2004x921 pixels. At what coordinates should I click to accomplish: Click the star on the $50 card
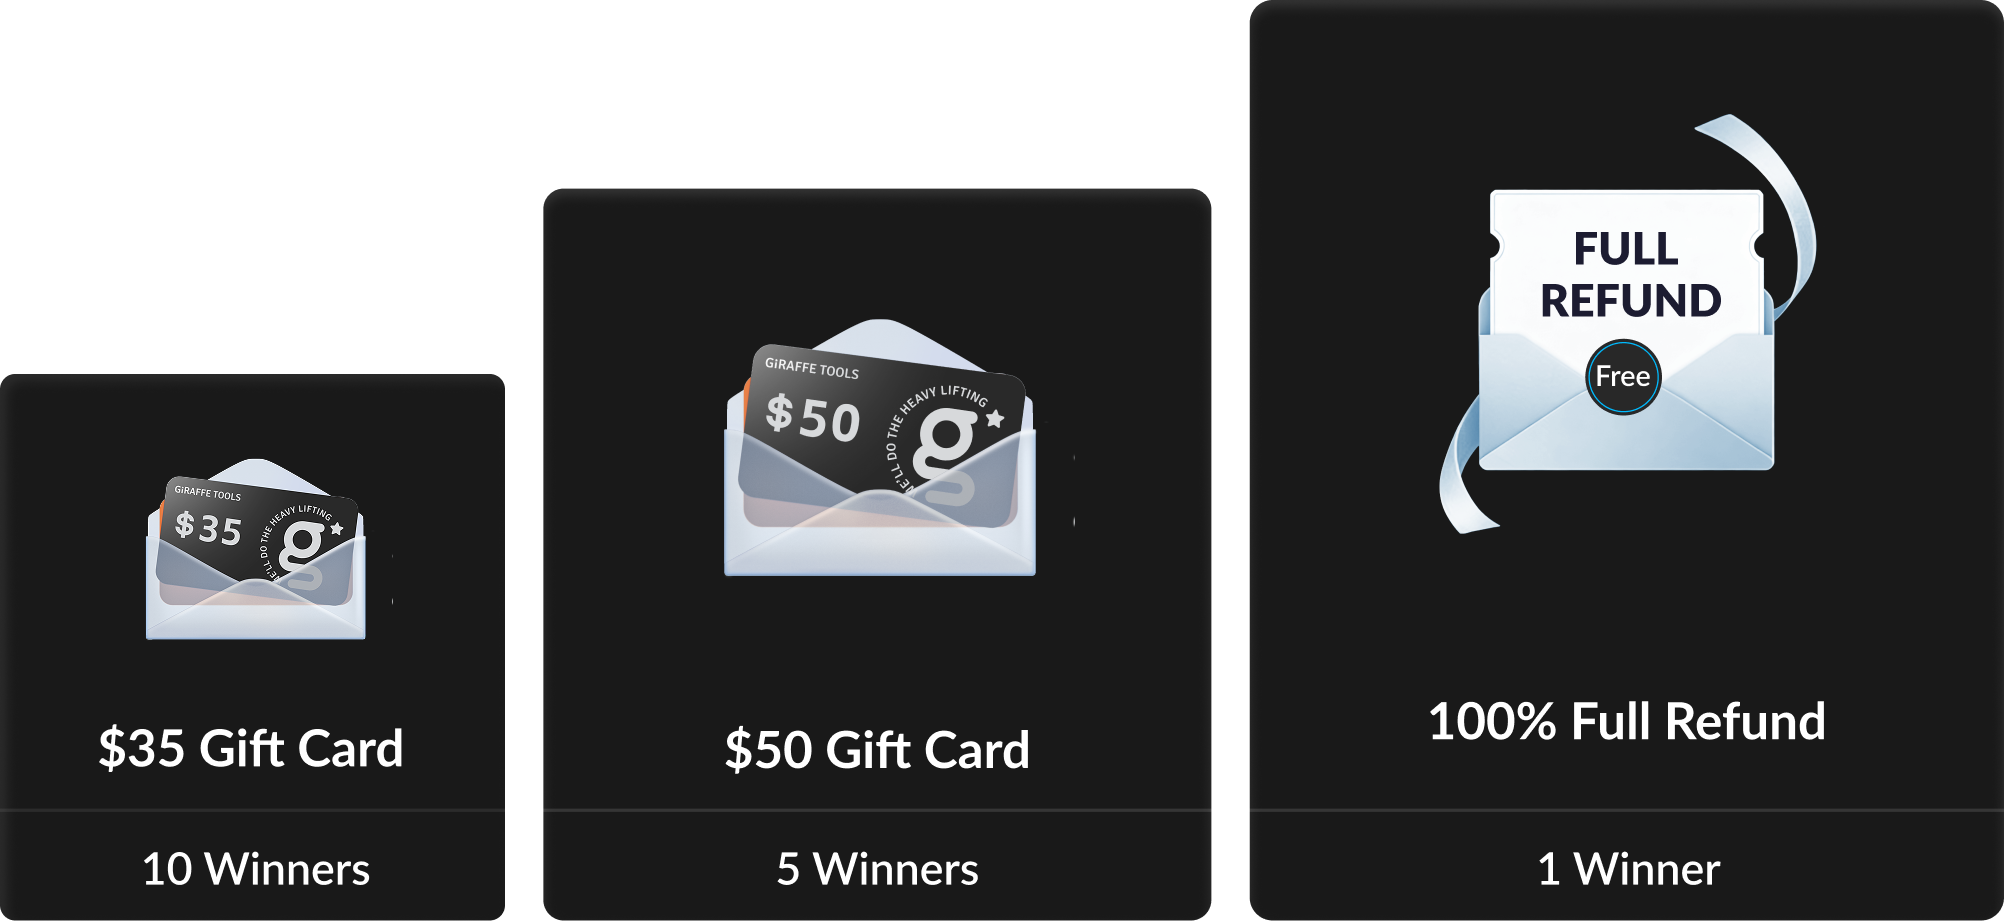995,419
